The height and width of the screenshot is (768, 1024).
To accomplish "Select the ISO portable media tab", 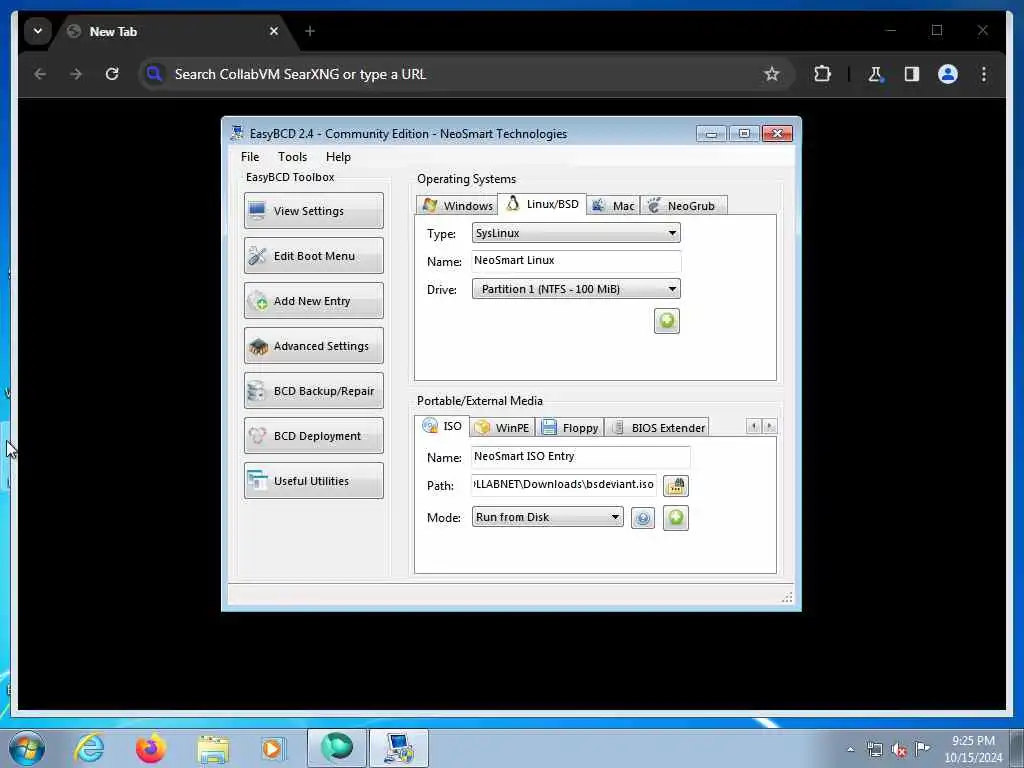I will (442, 426).
